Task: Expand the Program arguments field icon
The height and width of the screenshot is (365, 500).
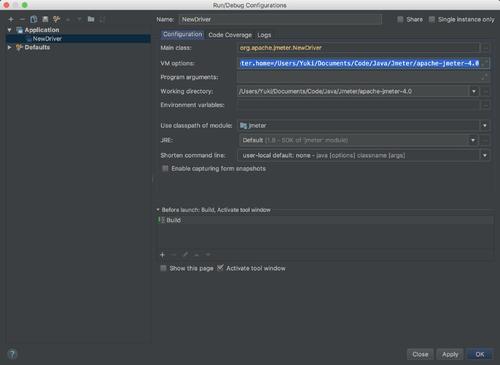Action: (484, 77)
